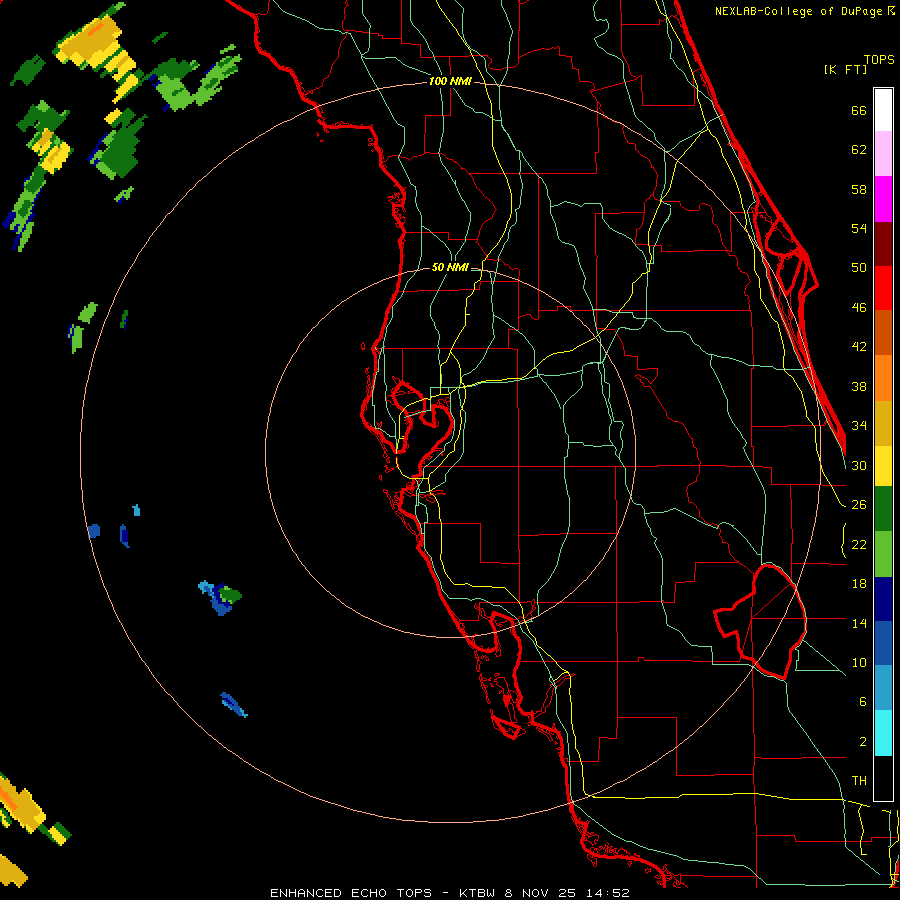Click the dark green legend swatch
The width and height of the screenshot is (900, 900).
point(883,509)
